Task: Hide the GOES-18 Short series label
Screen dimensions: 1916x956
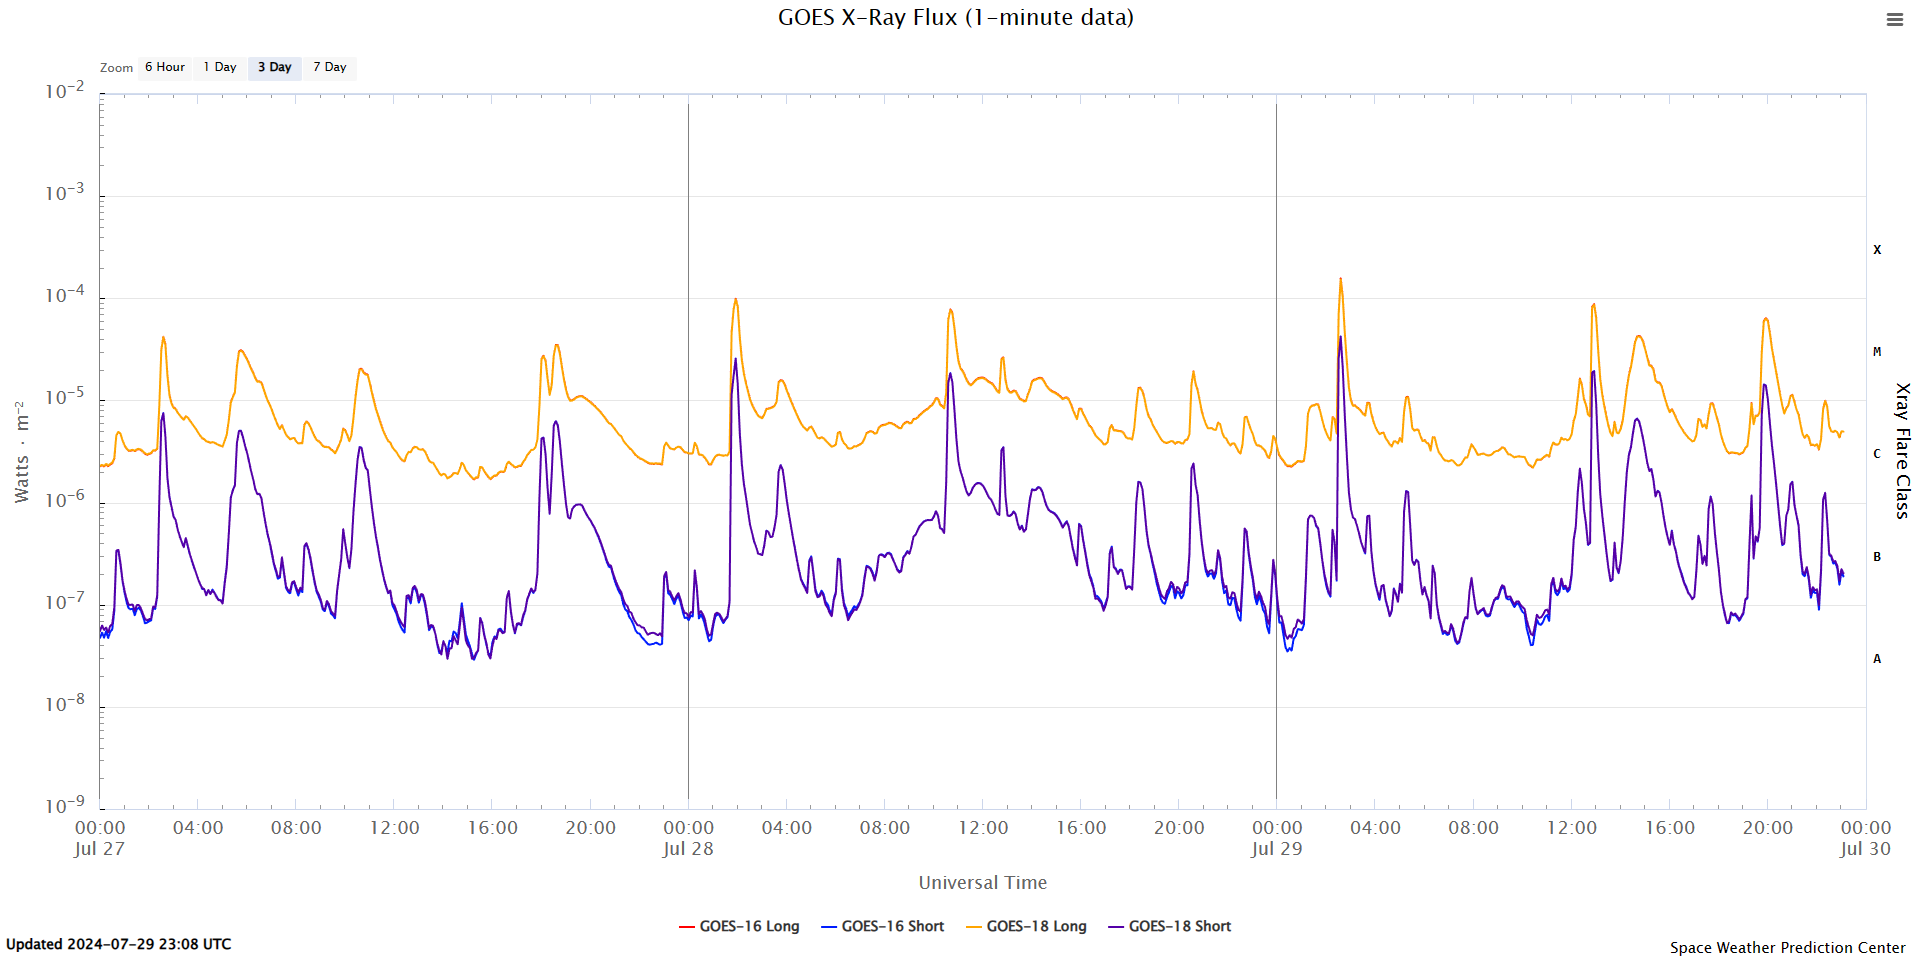Action: pos(1179,927)
